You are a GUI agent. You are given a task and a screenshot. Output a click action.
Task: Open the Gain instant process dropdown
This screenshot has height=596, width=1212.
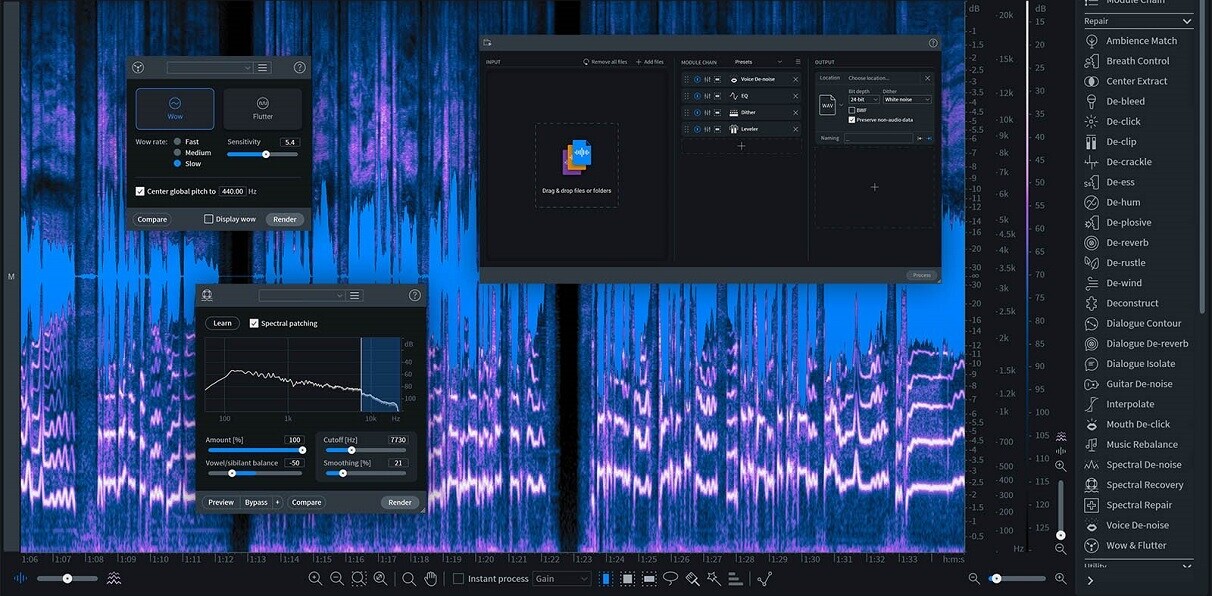point(562,579)
